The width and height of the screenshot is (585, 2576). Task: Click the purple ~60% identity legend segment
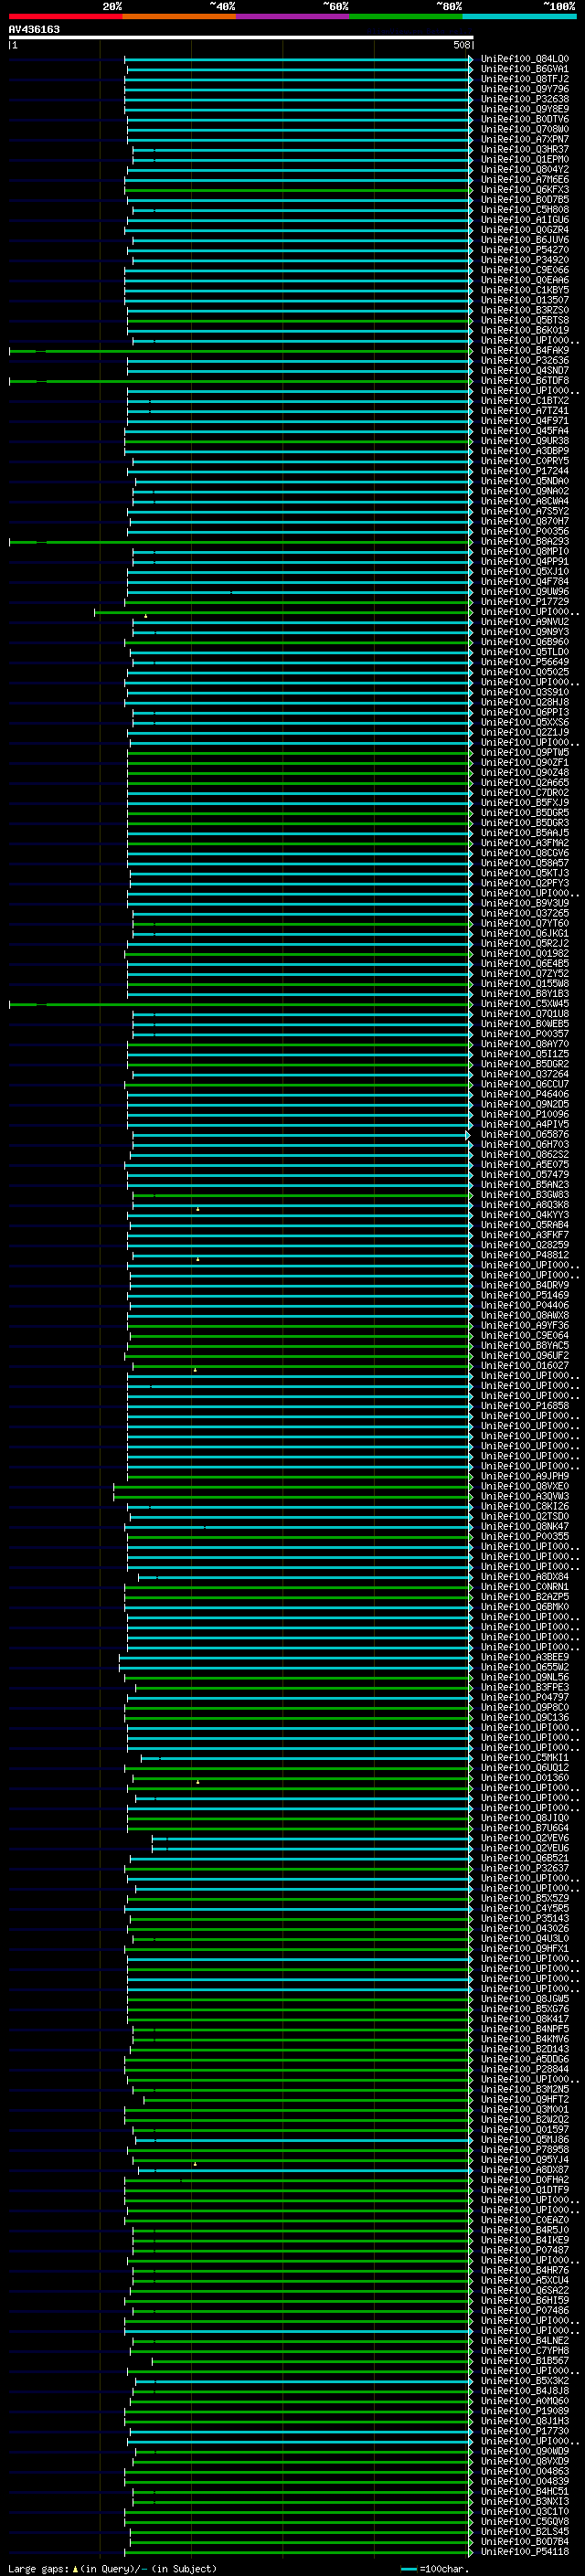[x=292, y=16]
